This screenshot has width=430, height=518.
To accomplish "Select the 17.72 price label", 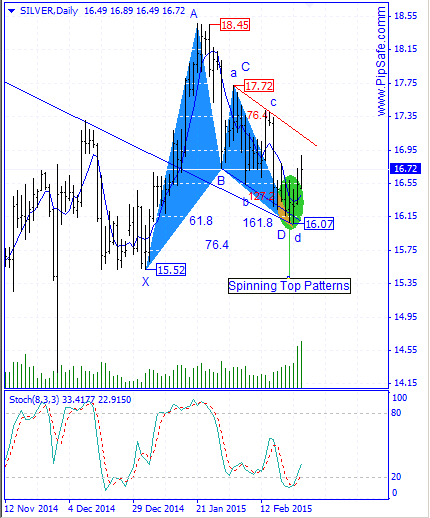I will click(x=259, y=86).
